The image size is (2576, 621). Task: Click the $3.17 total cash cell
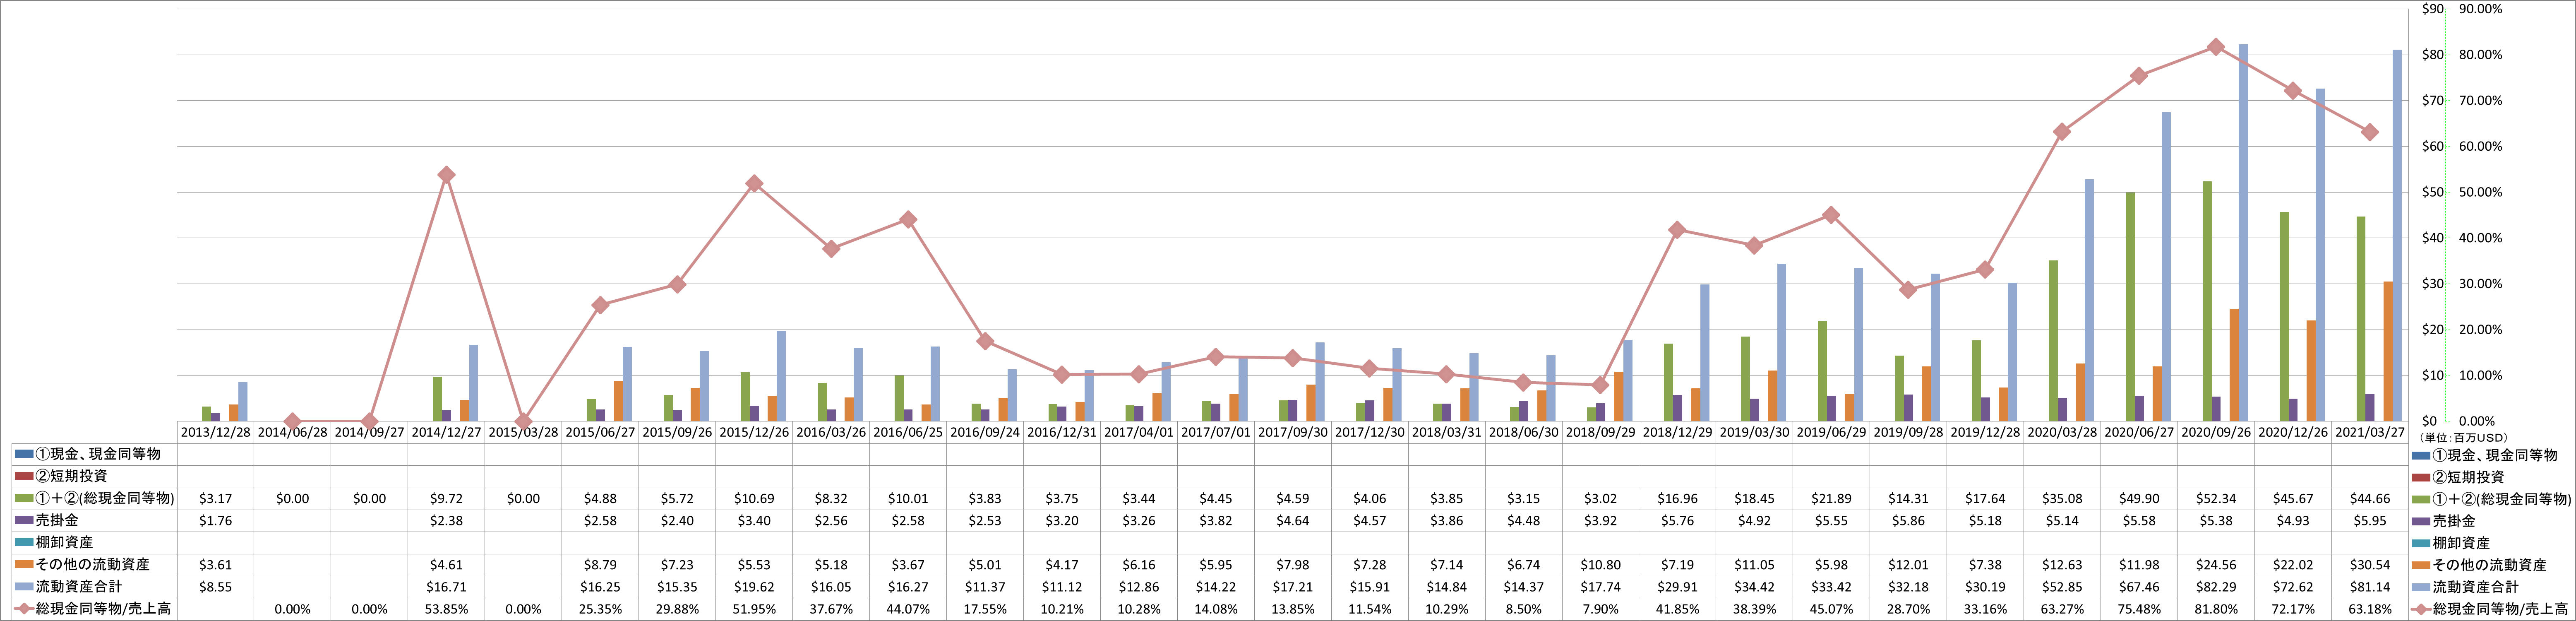(x=215, y=498)
